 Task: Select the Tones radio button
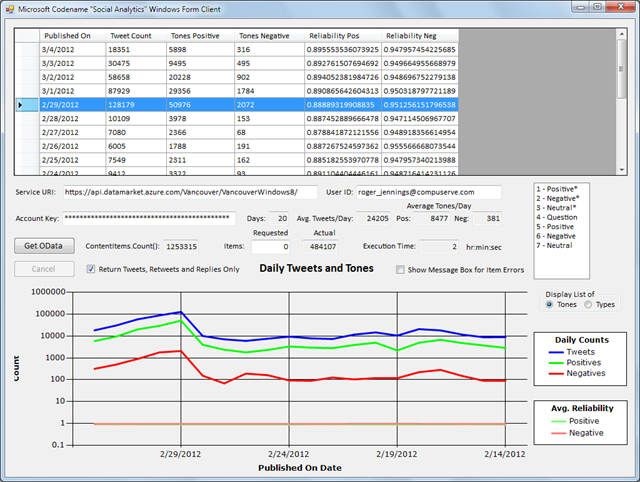pos(550,304)
